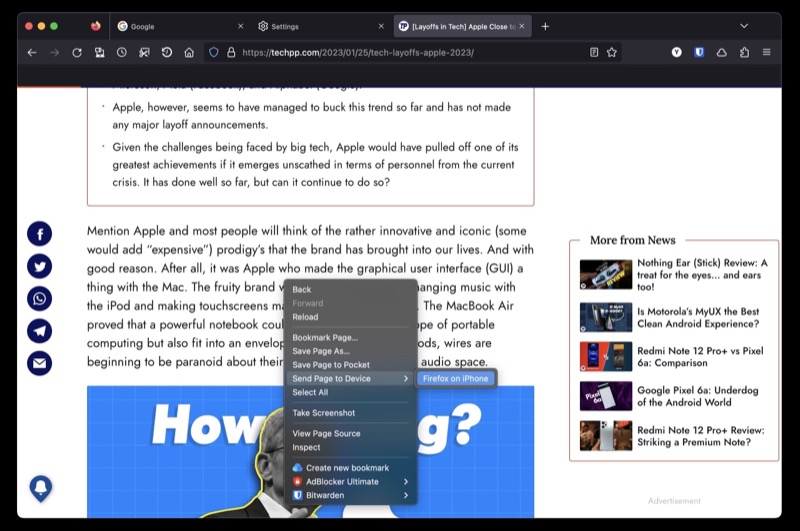This screenshot has width=800, height=531.
Task: Click the circular Y extension icon
Action: coord(677,52)
